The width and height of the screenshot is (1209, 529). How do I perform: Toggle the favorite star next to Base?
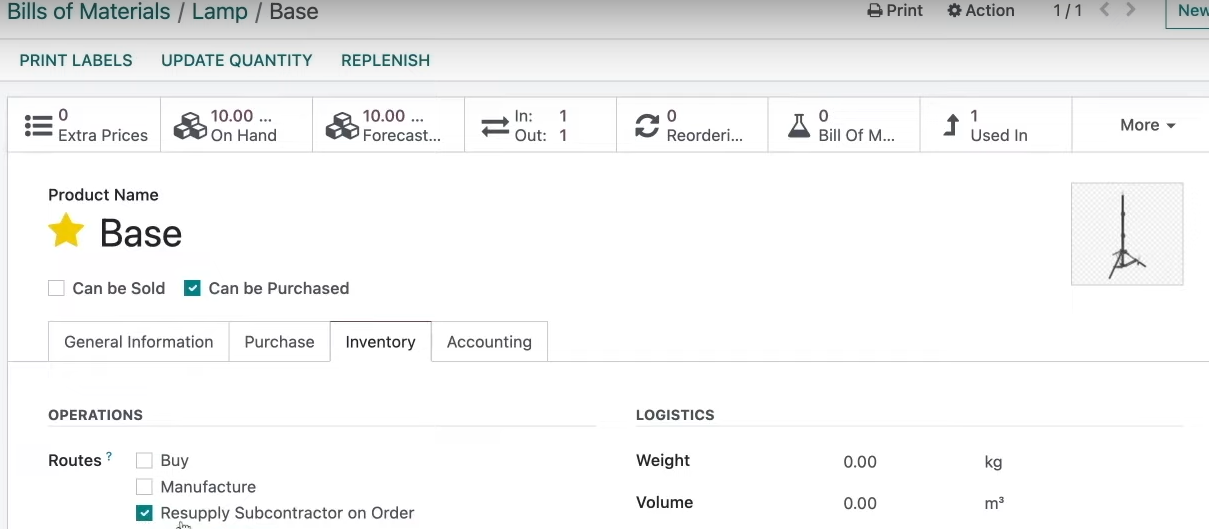pyautogui.click(x=66, y=231)
